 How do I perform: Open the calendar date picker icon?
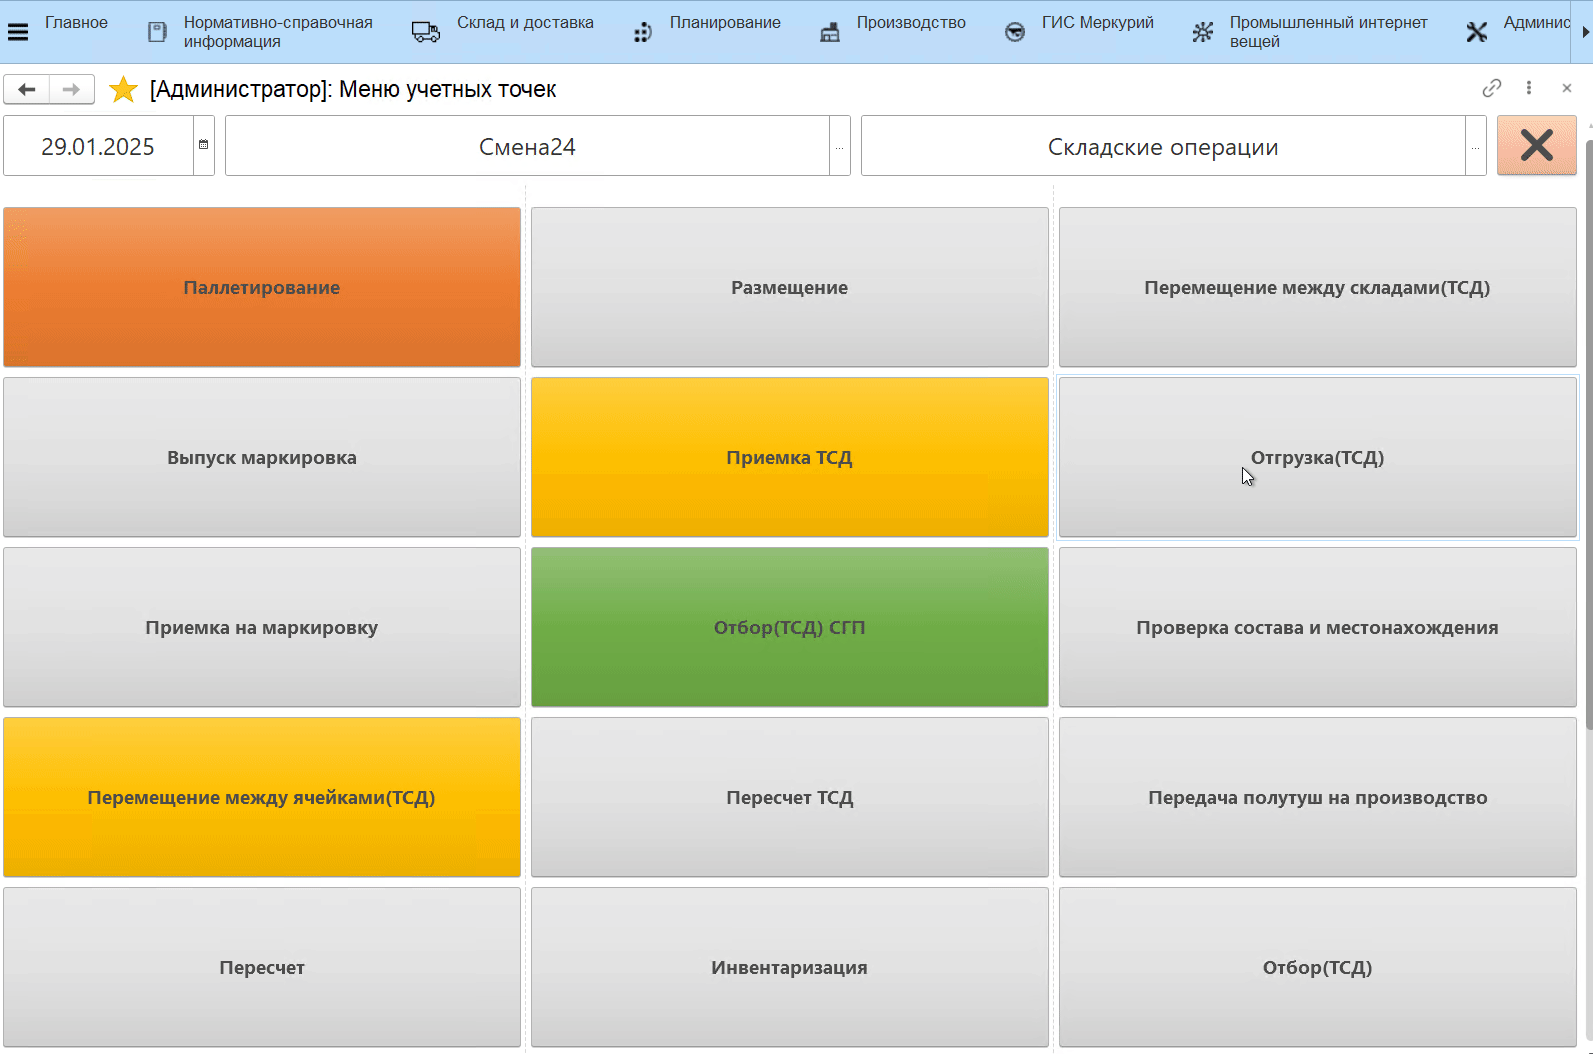(204, 146)
